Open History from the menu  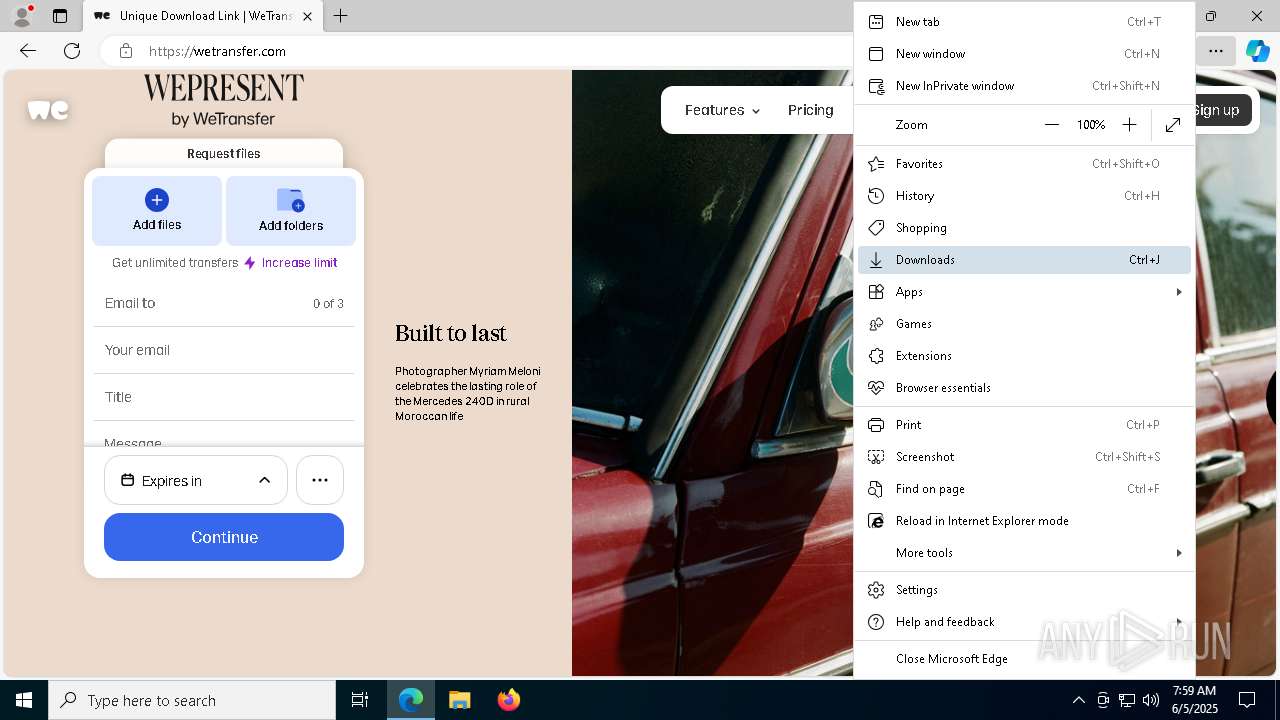(1024, 196)
